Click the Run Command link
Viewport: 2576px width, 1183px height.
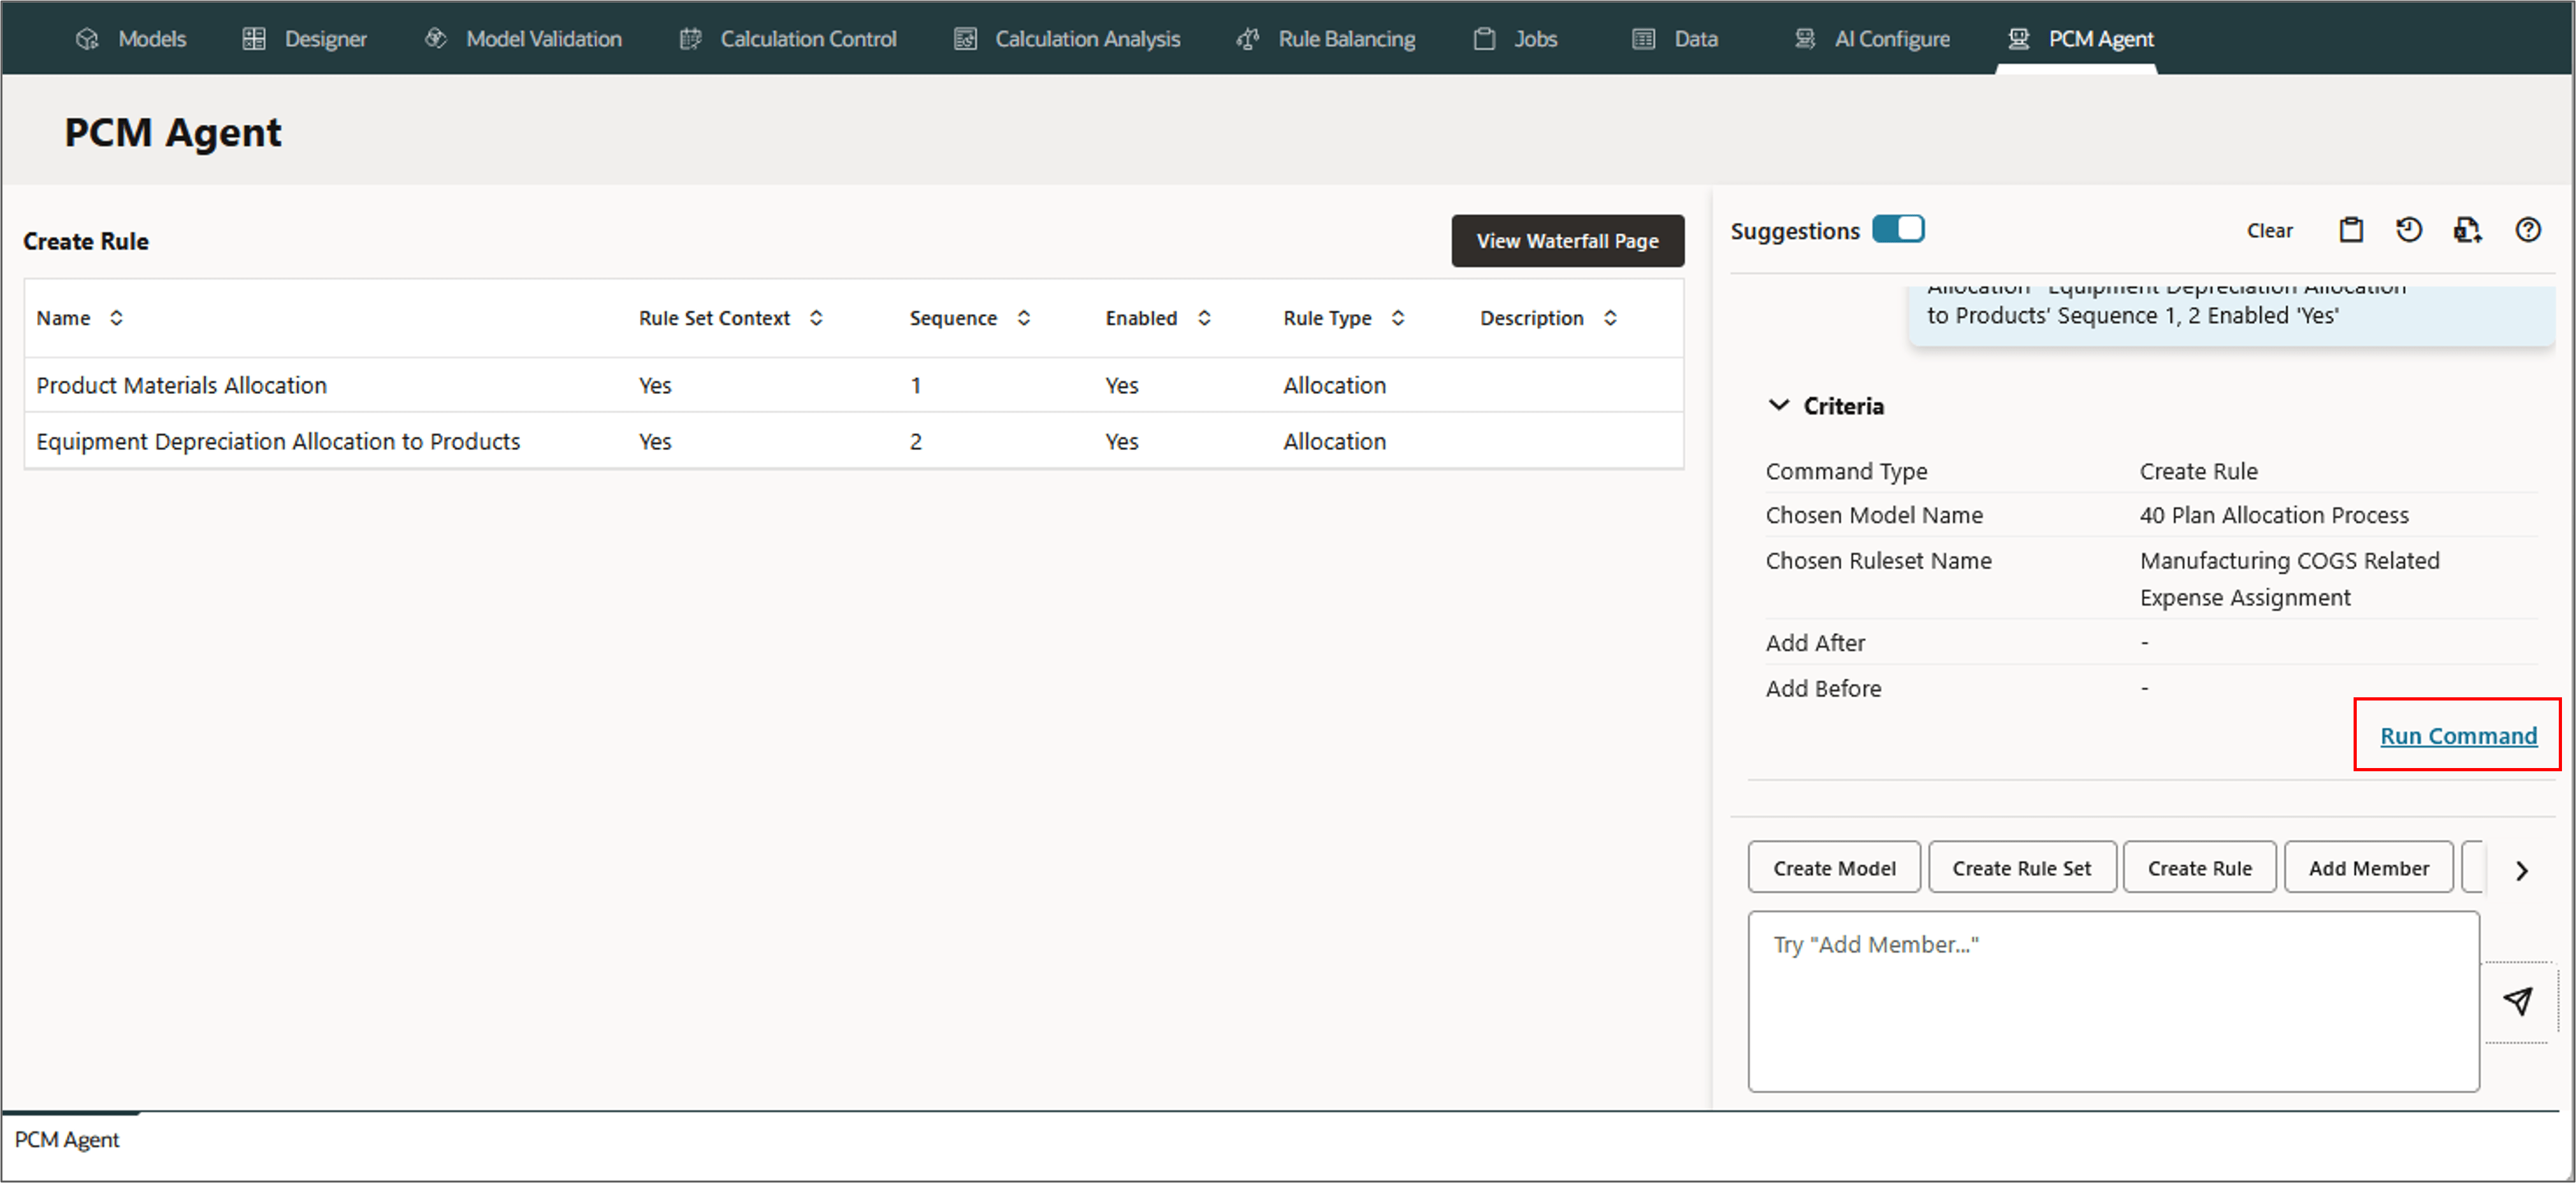coord(2457,736)
